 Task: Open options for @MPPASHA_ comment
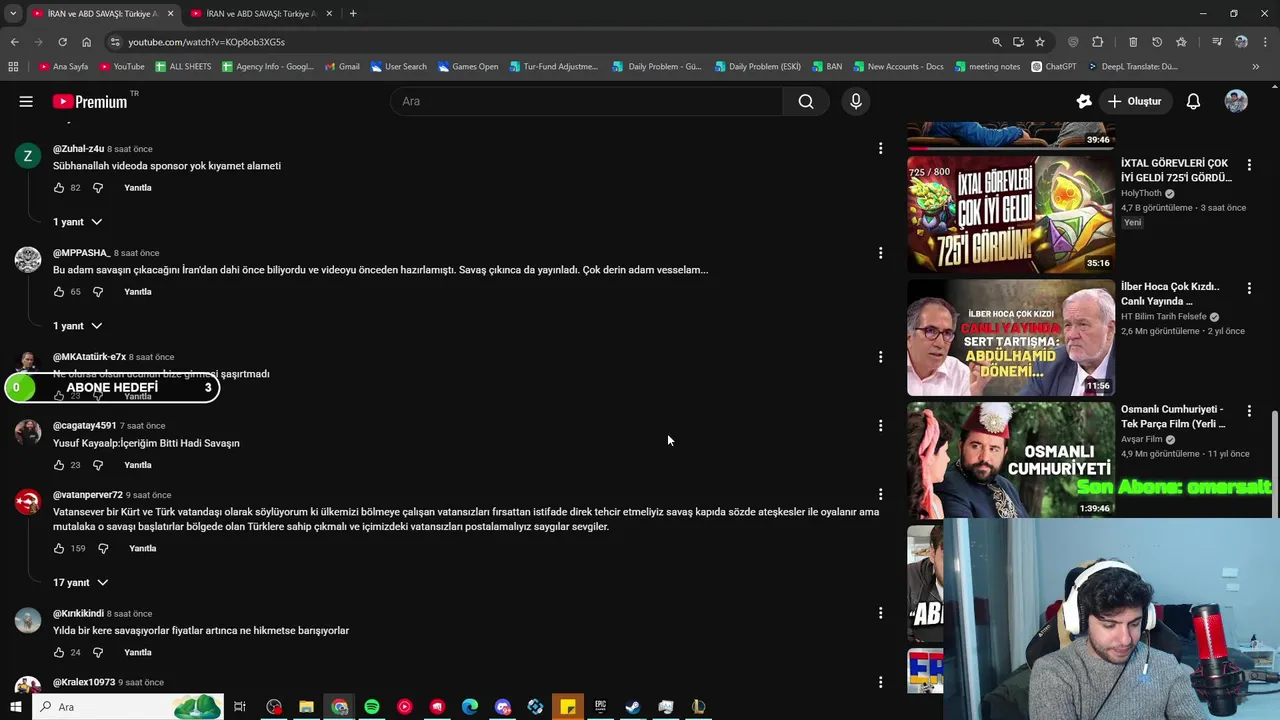[x=880, y=253]
